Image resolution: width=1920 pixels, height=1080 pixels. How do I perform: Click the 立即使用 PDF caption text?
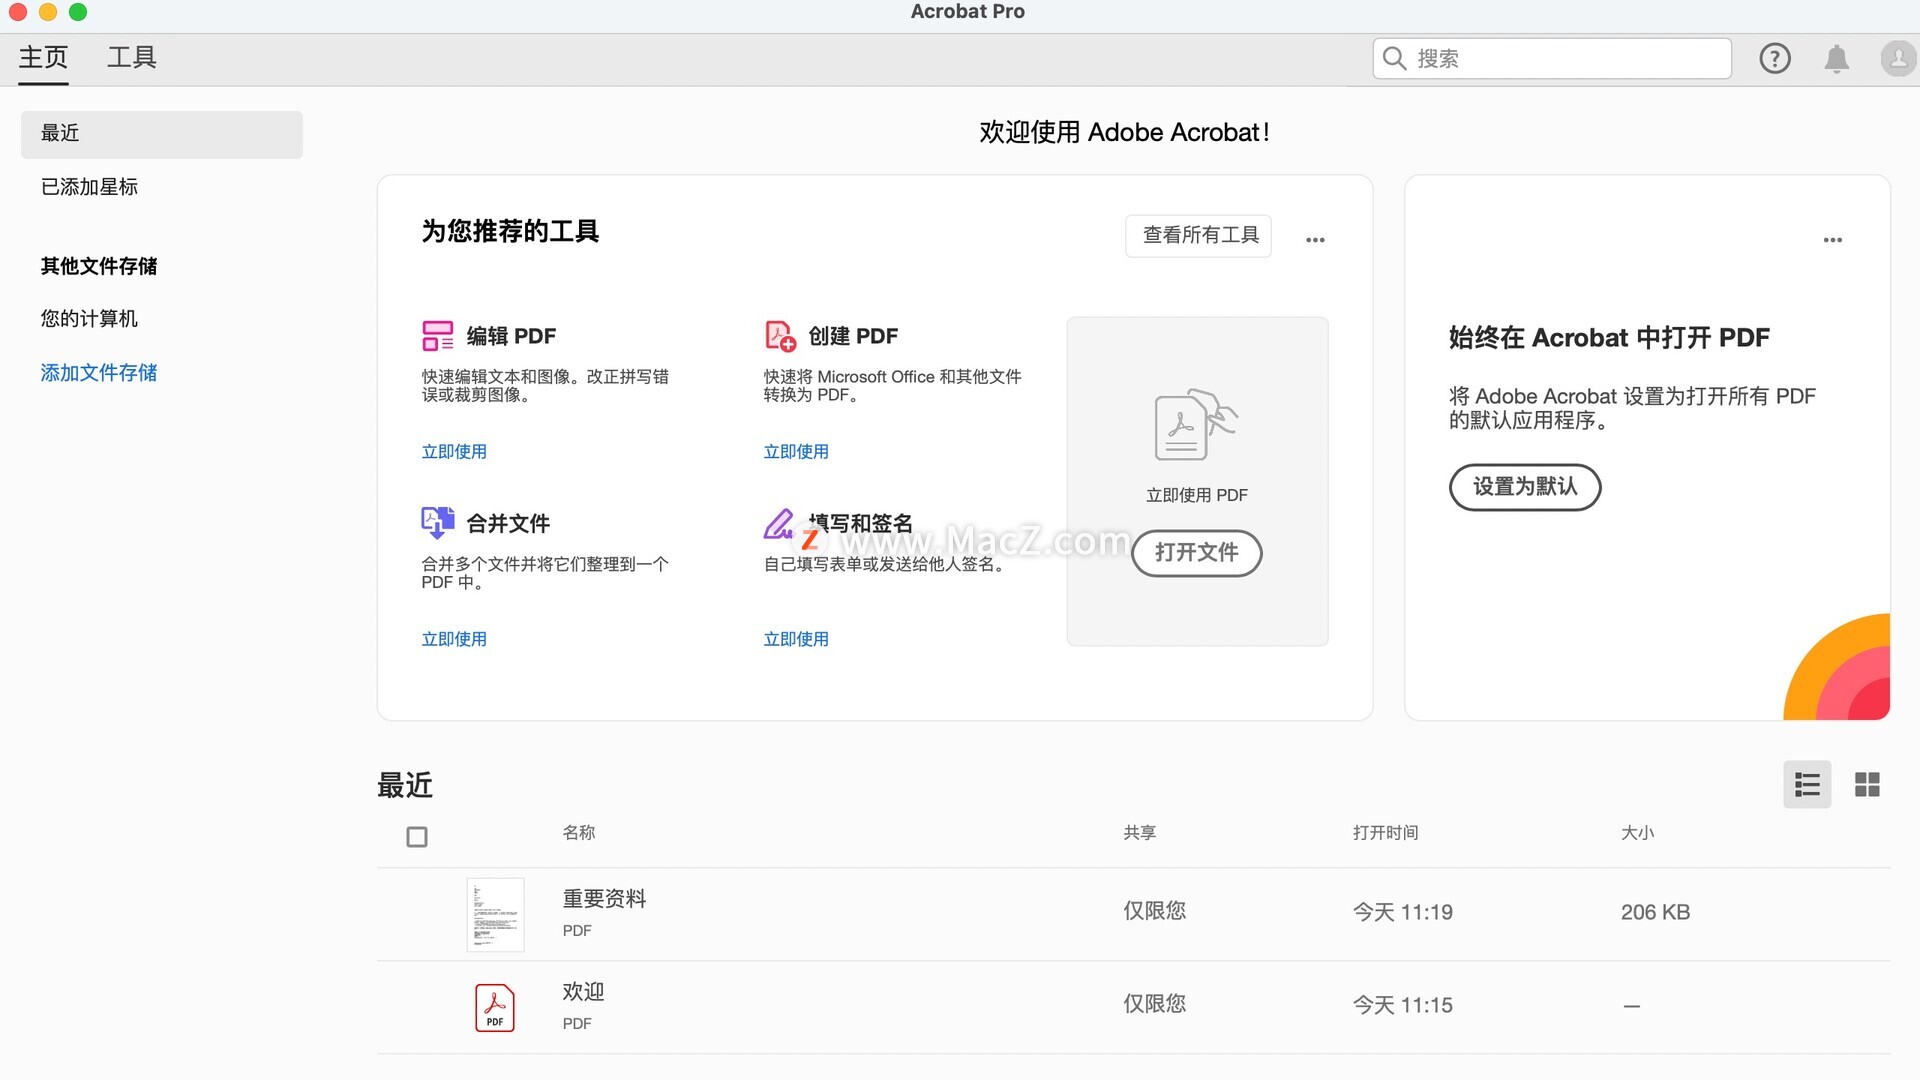pyautogui.click(x=1196, y=496)
